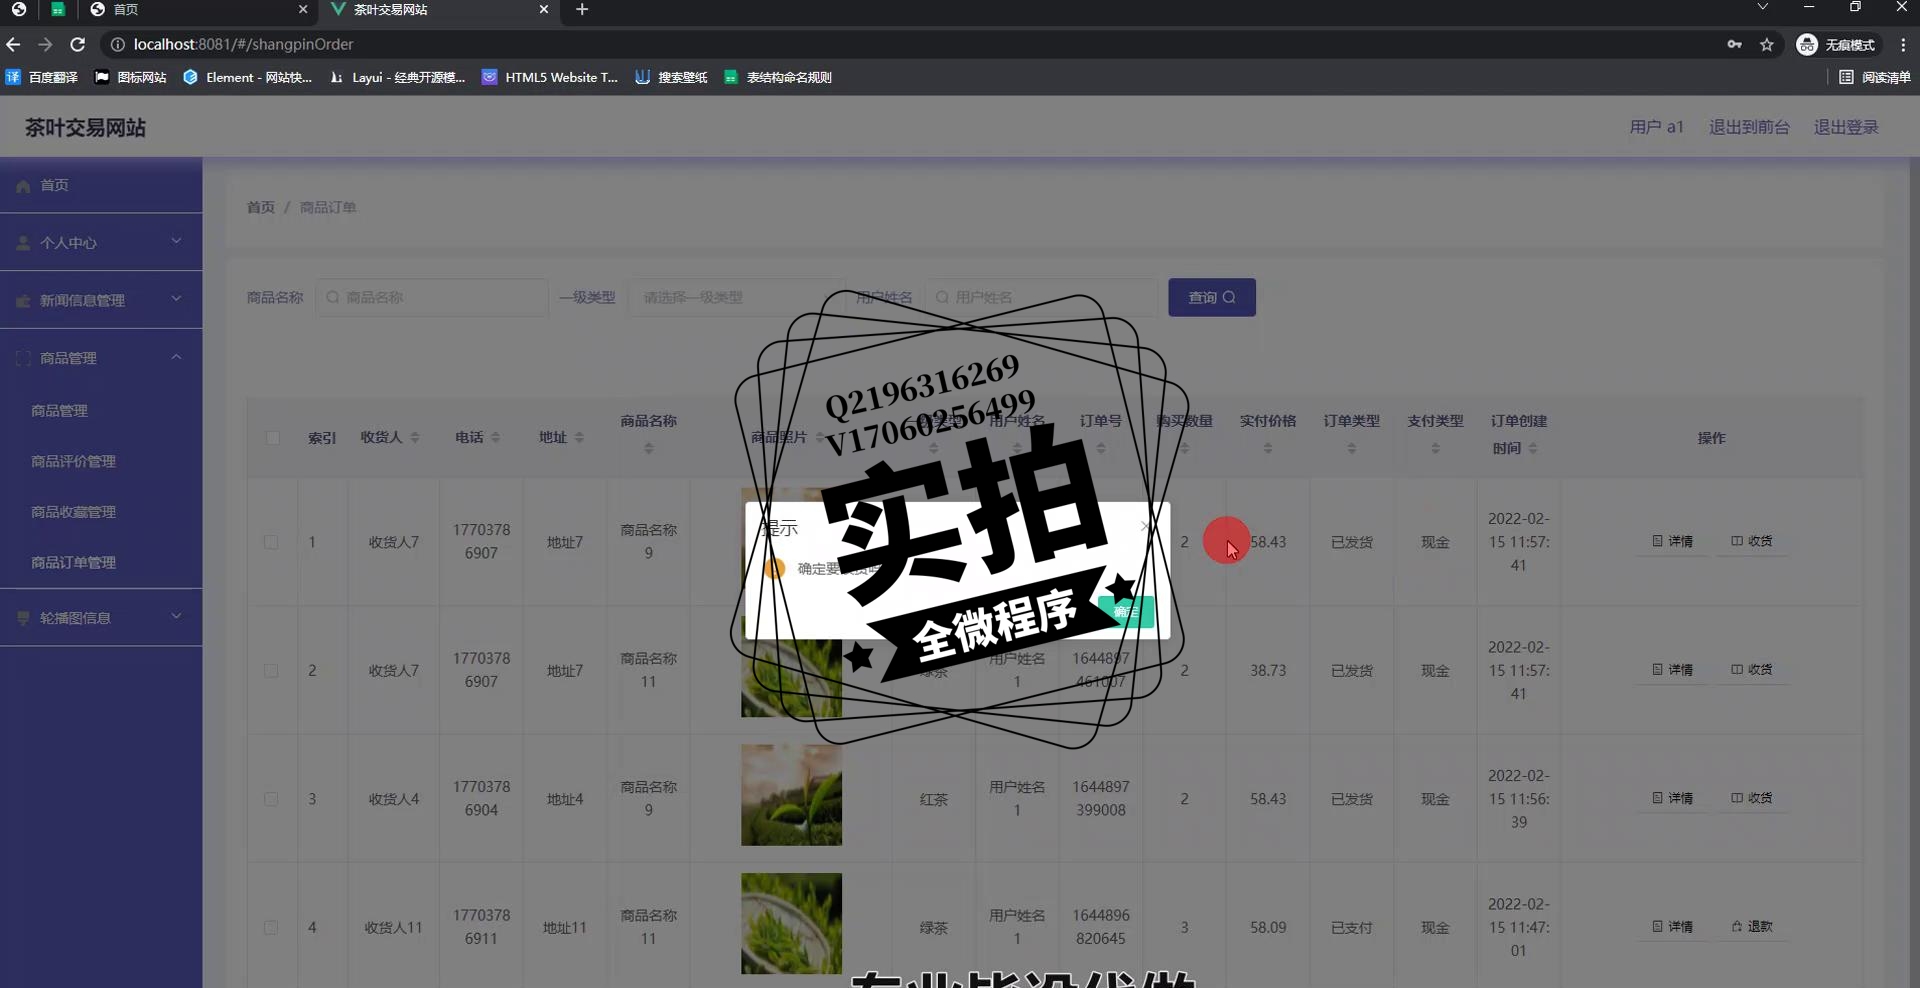Click 退款 for order row 4
This screenshot has width=1920, height=988.
(1752, 927)
